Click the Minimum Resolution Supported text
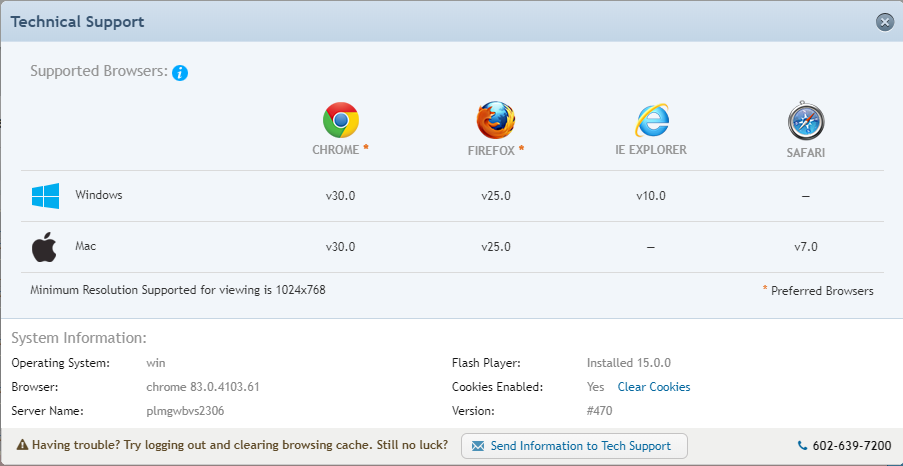Viewport: 903px width, 466px height. [178, 290]
